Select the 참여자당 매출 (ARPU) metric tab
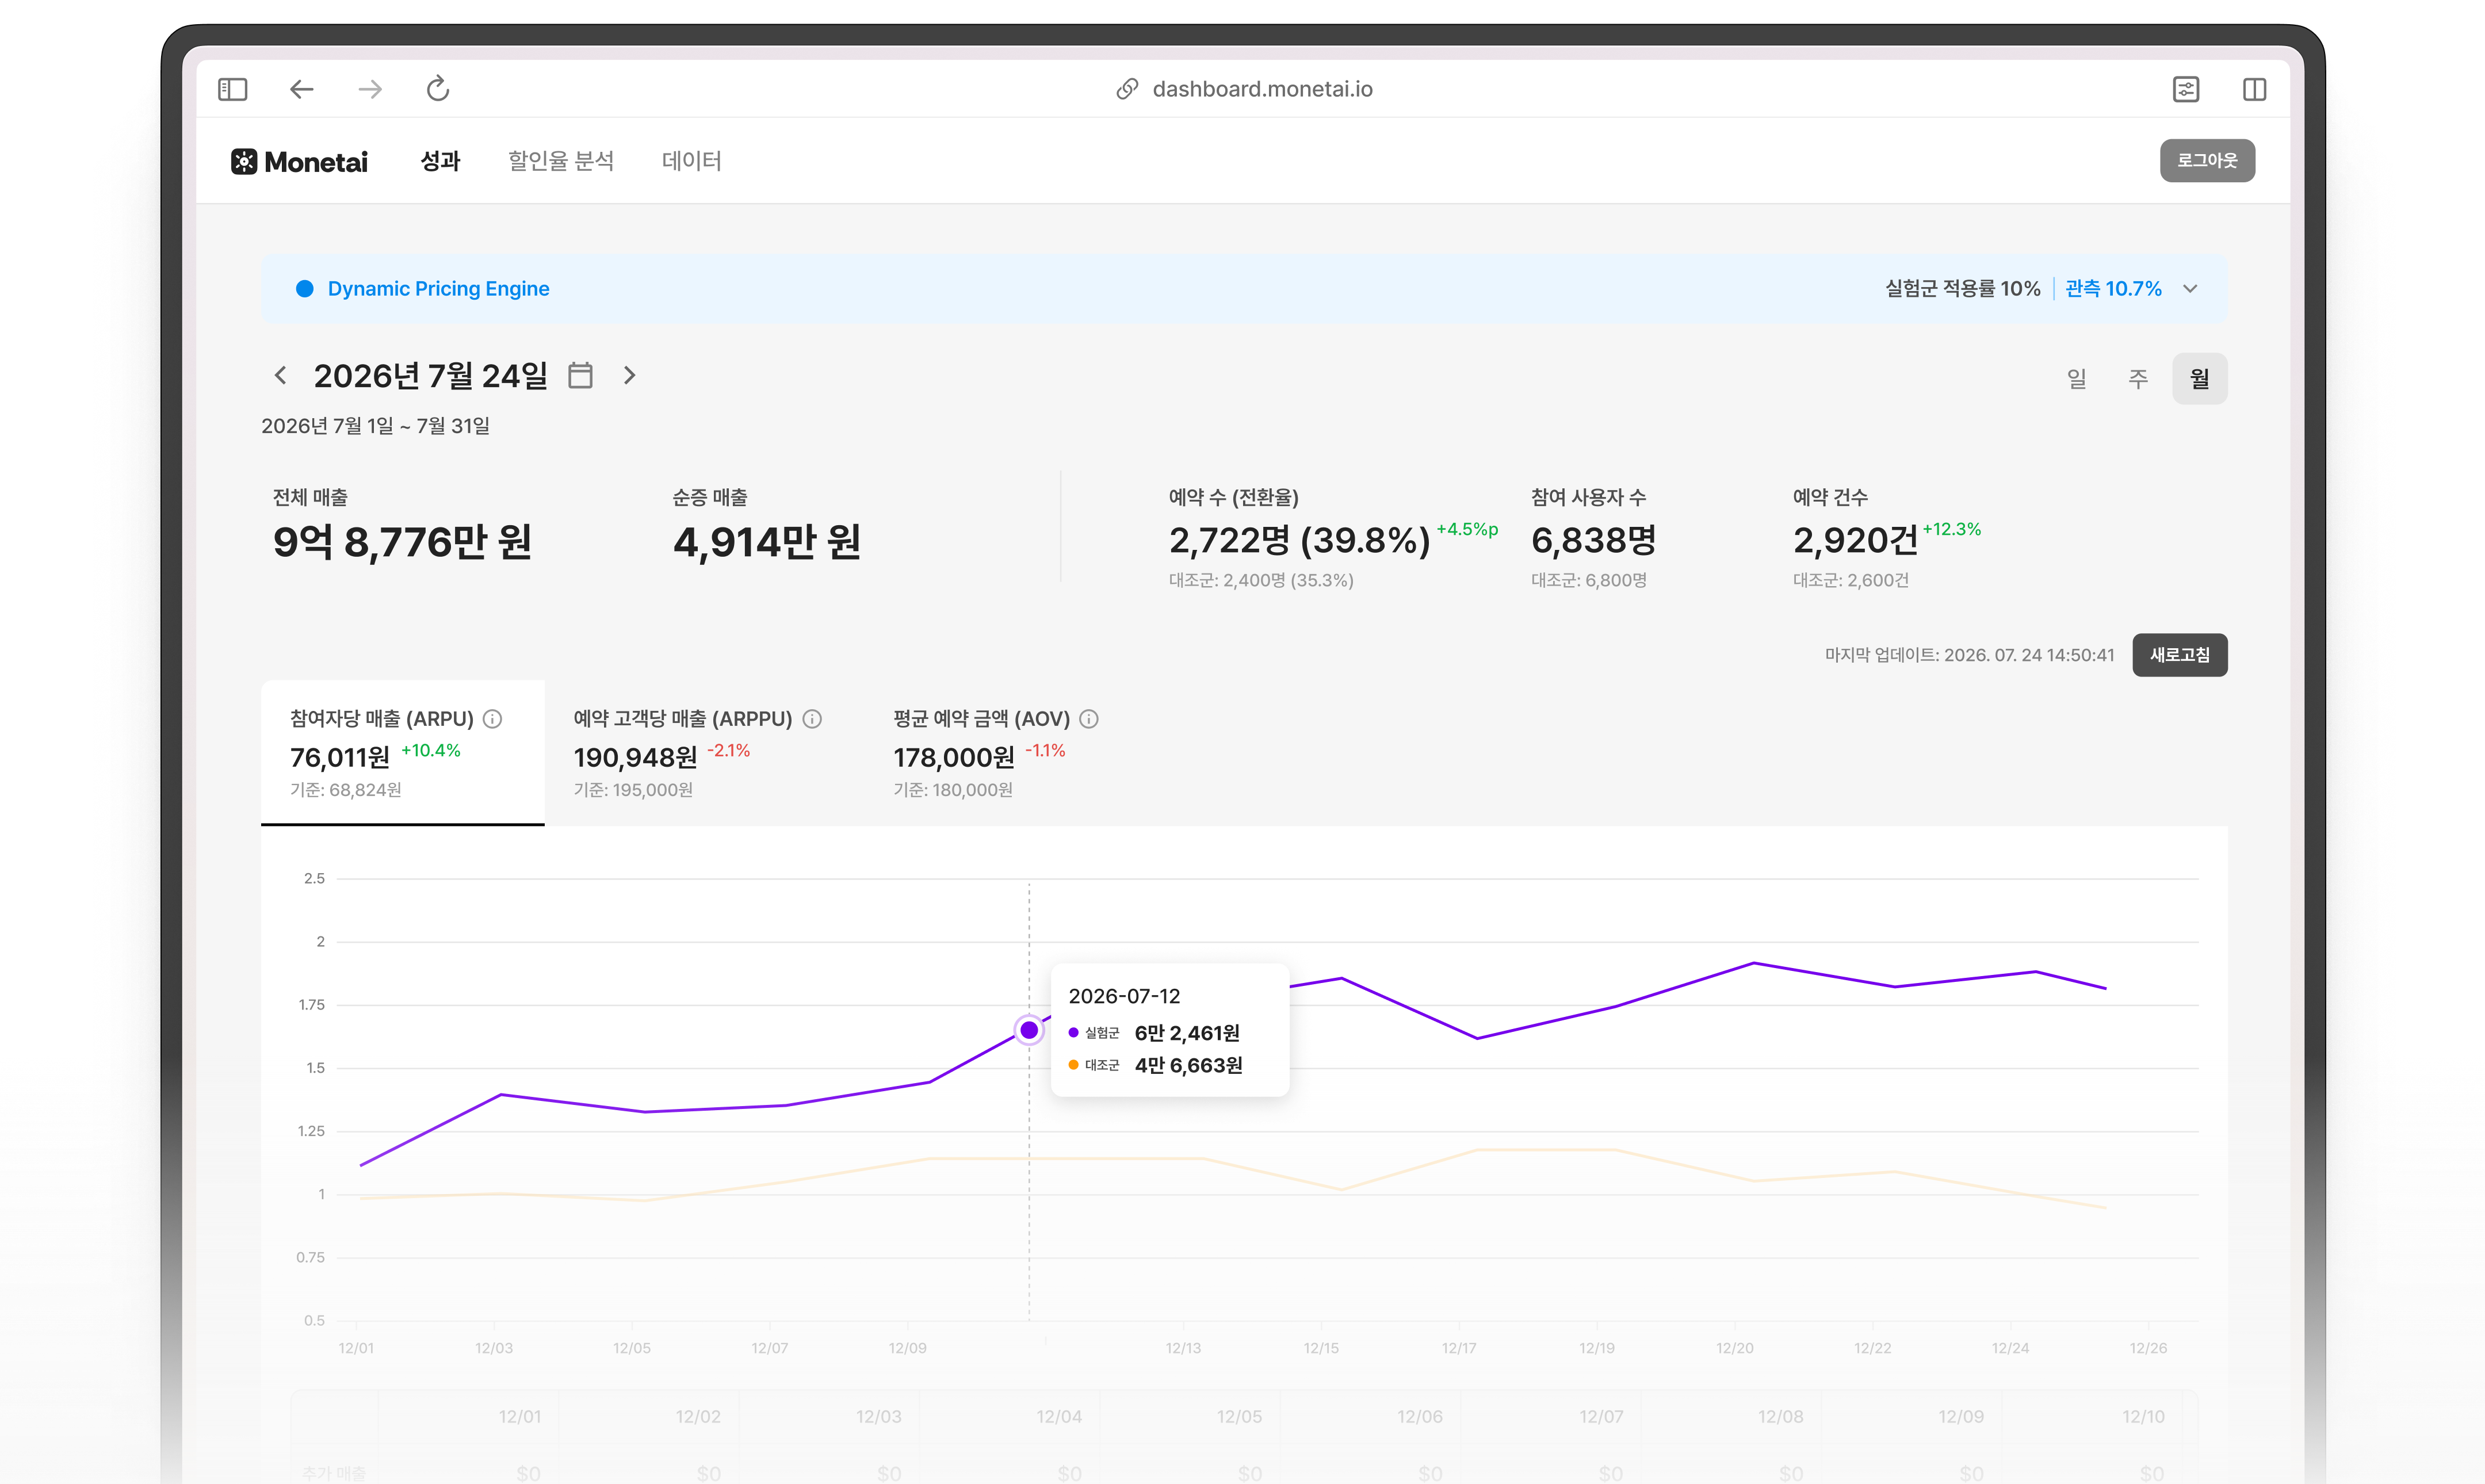 click(x=403, y=752)
